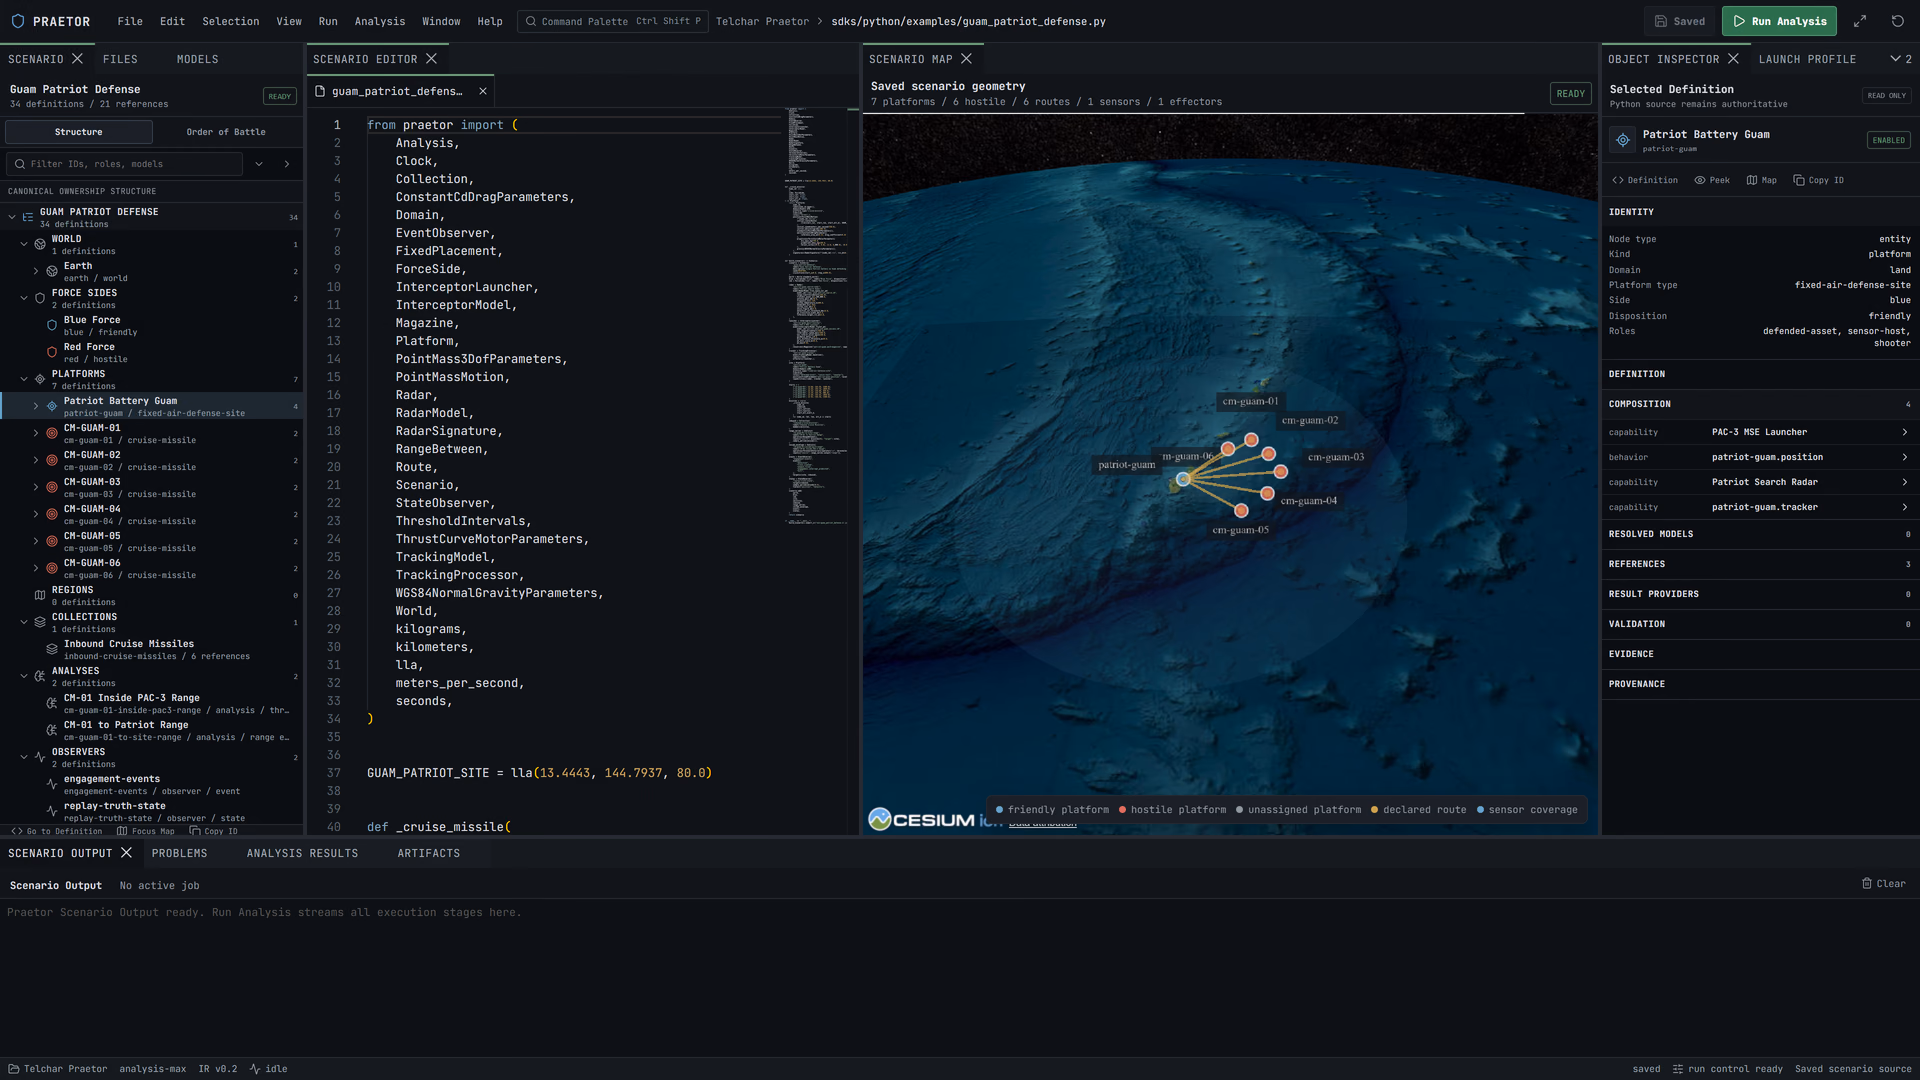Image resolution: width=1920 pixels, height=1080 pixels.
Task: Click the Clear output button
Action: 1883,884
